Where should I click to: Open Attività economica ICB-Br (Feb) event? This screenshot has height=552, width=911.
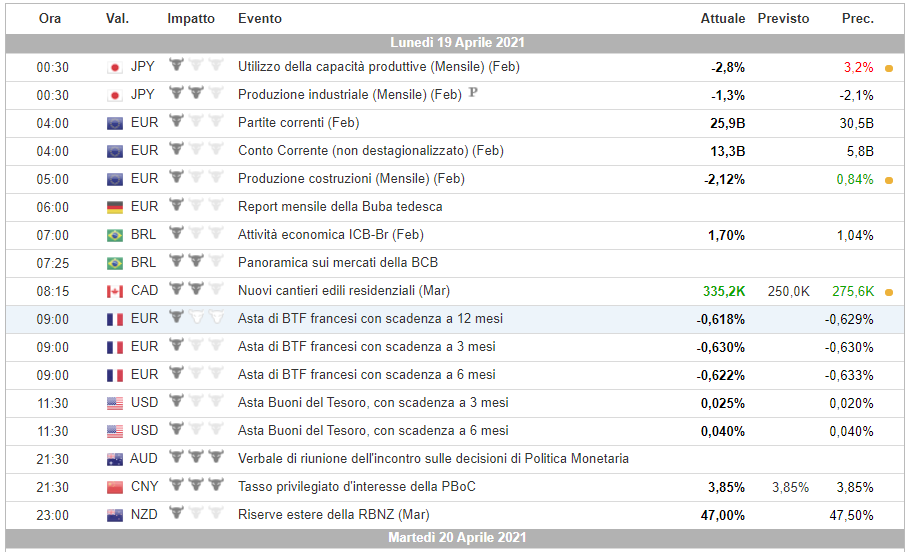coord(331,235)
